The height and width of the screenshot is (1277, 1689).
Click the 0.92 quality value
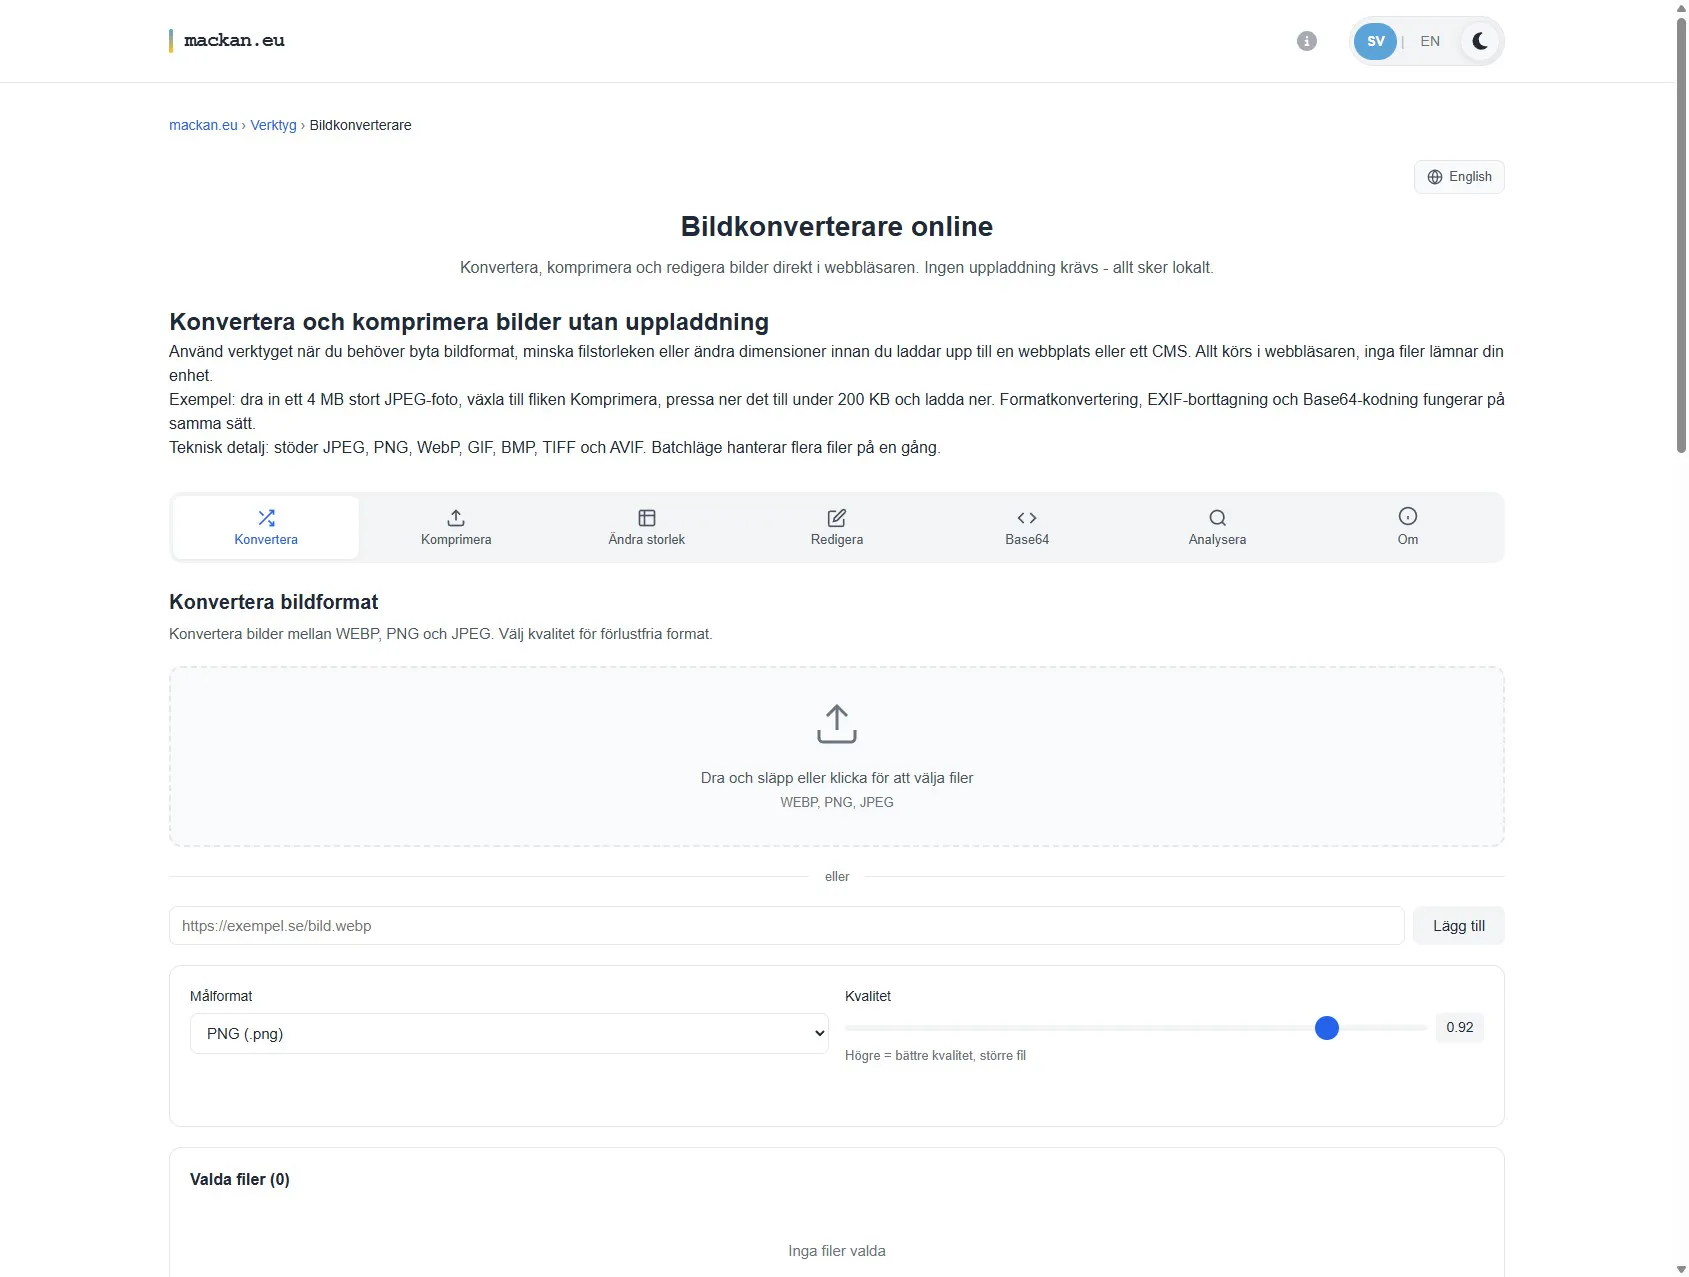pos(1459,1027)
